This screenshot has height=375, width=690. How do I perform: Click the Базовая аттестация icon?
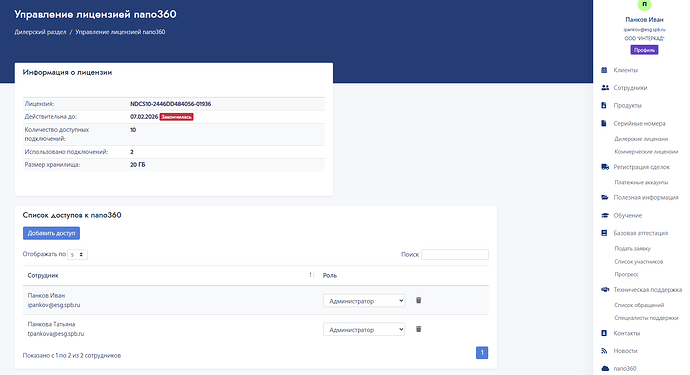pyautogui.click(x=604, y=233)
